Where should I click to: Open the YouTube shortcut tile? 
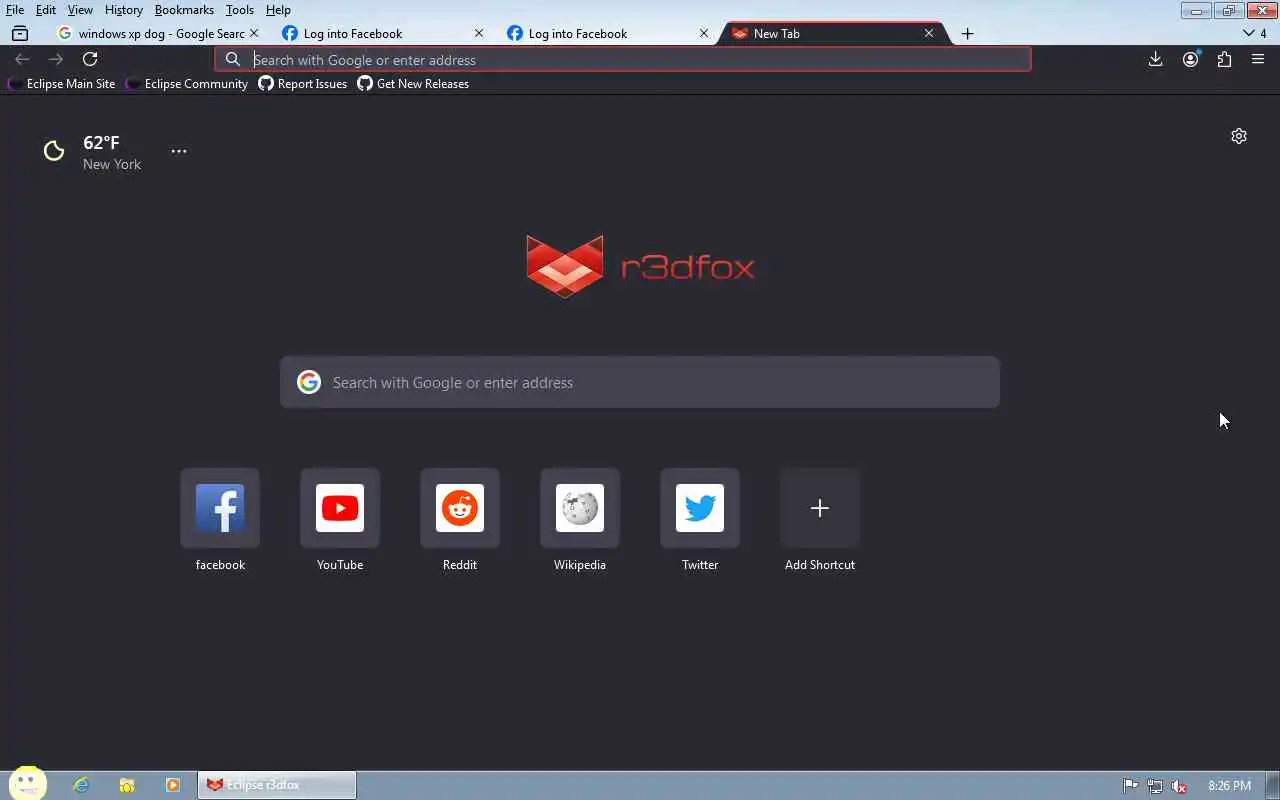pos(340,508)
